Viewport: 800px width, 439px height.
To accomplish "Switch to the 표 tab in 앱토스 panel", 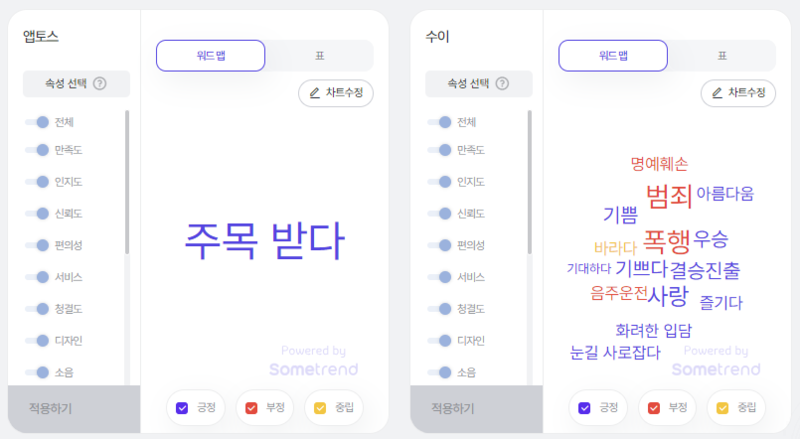I will point(319,56).
